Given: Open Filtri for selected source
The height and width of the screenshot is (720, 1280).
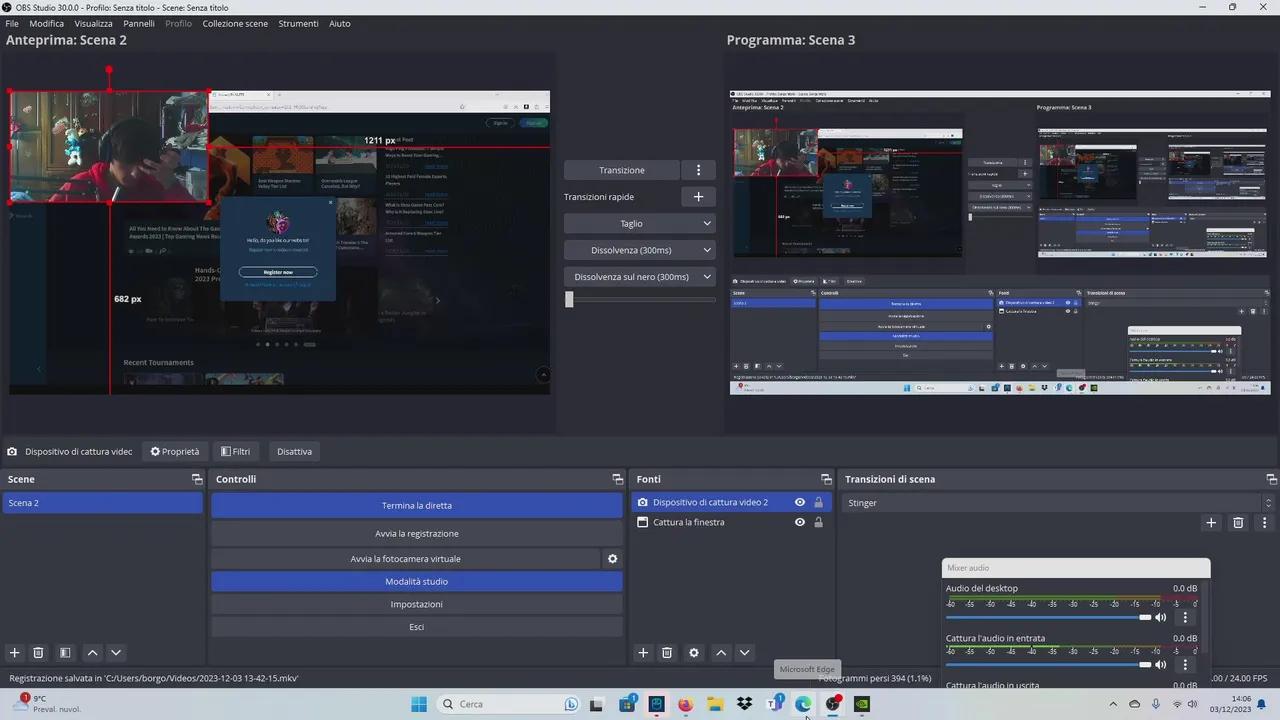Looking at the screenshot, I should [x=236, y=451].
